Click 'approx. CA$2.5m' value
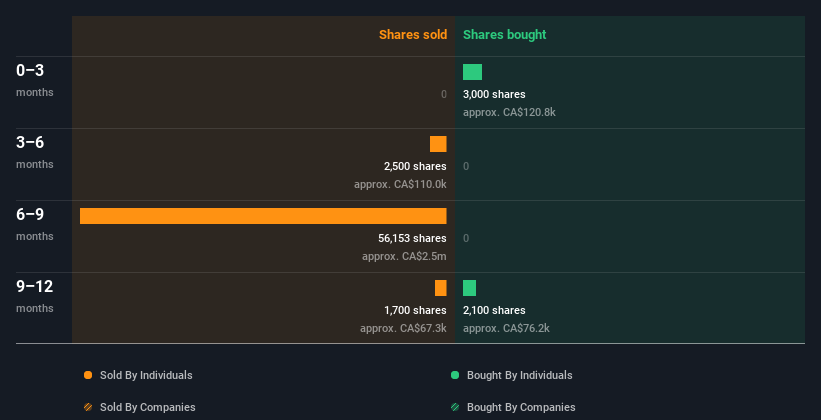 click(x=404, y=256)
